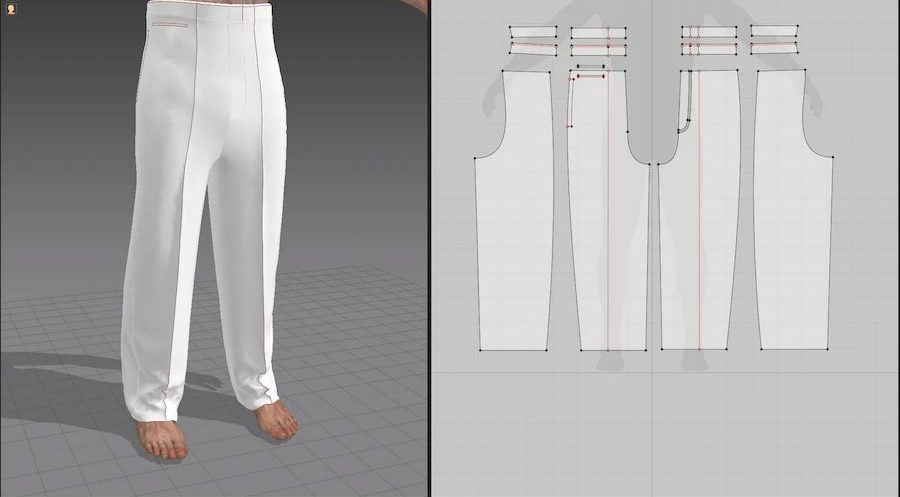
Task: Click the top-left waistband pattern piece
Action: [532, 32]
